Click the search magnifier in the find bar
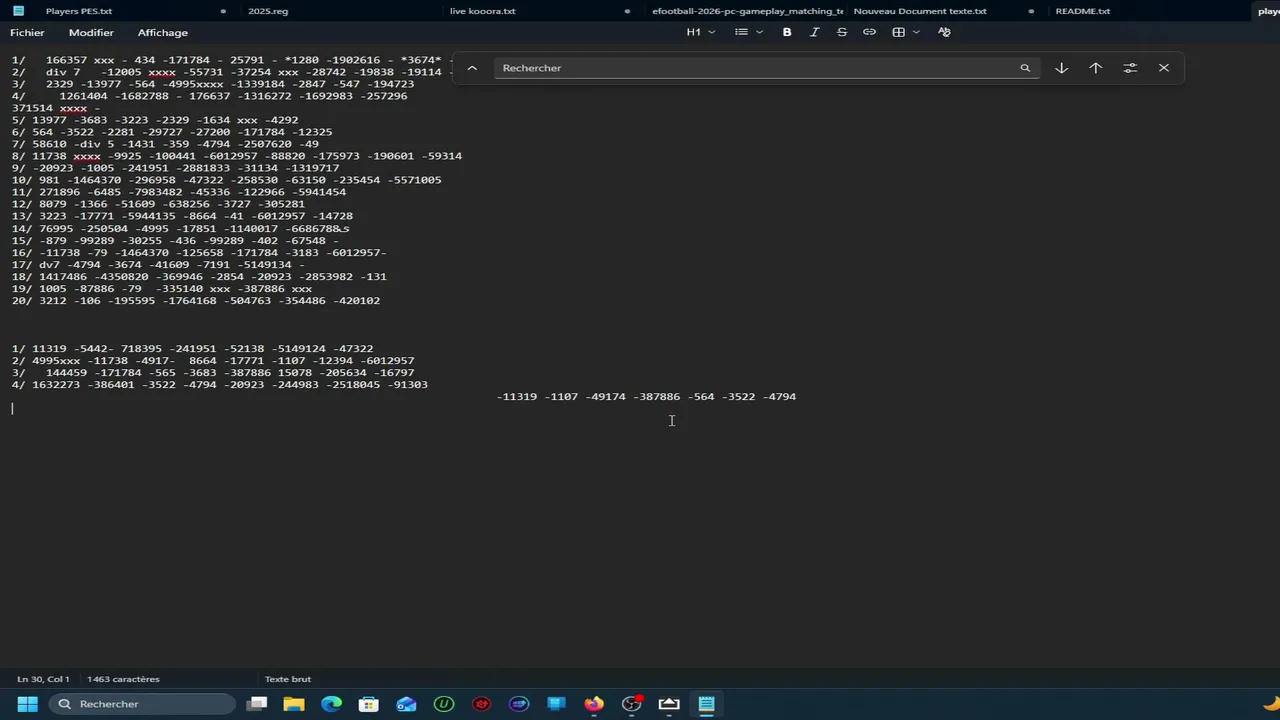The image size is (1280, 720). pos(1025,68)
